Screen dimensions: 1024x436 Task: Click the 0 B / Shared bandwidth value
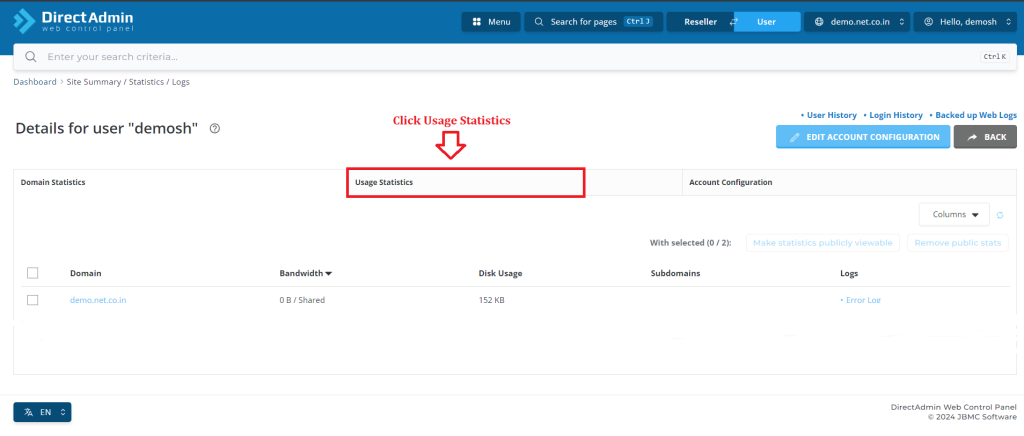[x=302, y=300]
